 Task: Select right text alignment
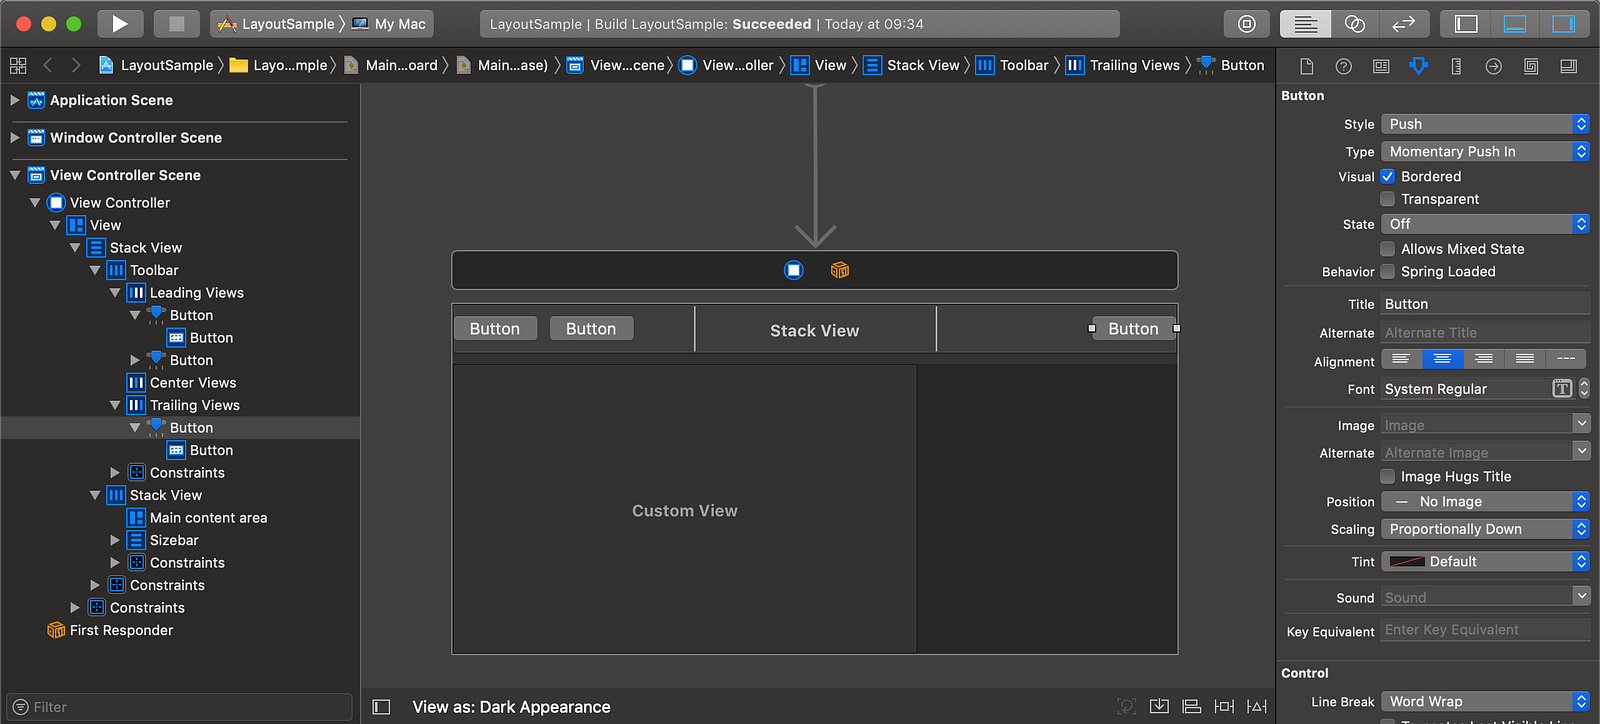pos(1483,359)
